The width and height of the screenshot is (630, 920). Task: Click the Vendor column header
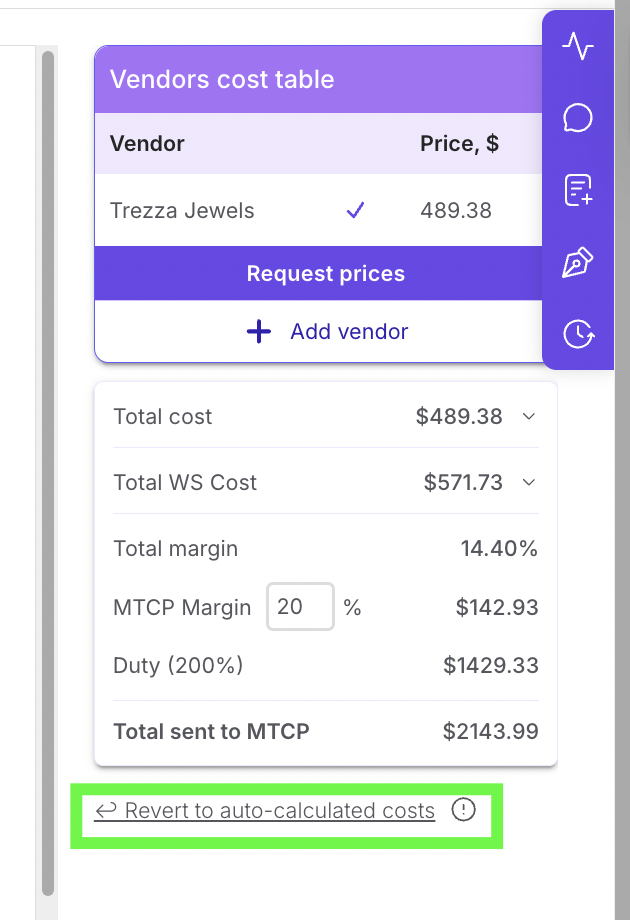pyautogui.click(x=147, y=144)
